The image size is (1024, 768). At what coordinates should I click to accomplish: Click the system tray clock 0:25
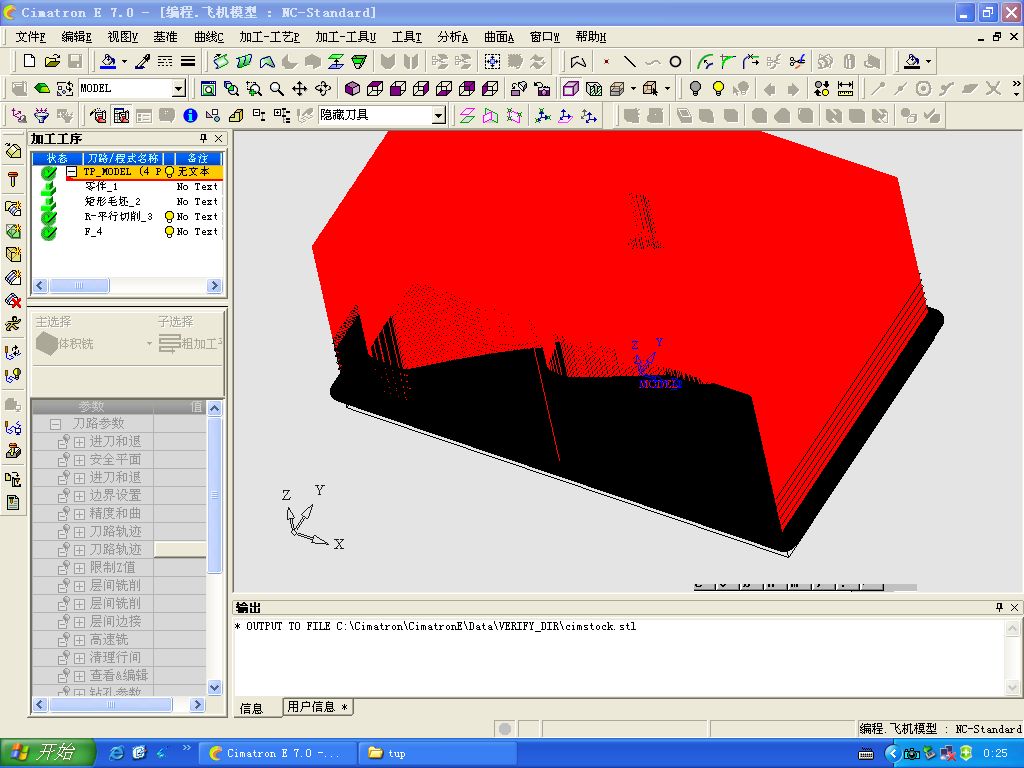[x=995, y=753]
